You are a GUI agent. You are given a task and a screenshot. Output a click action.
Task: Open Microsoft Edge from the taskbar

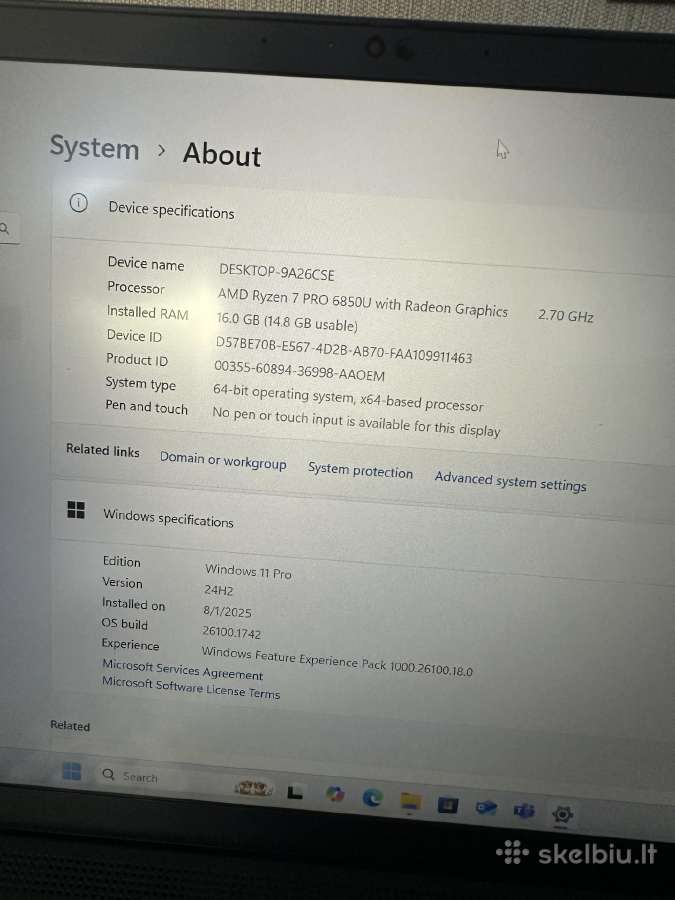[x=373, y=797]
